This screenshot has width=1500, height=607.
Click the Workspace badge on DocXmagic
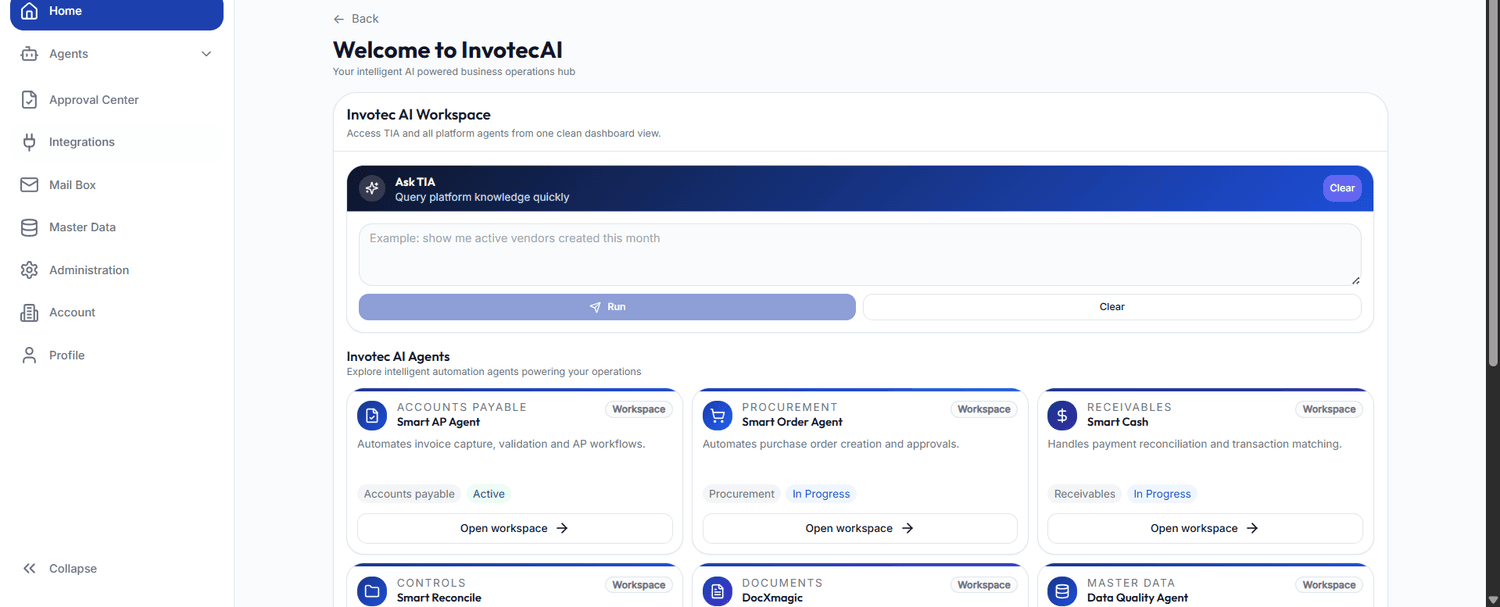(x=984, y=585)
